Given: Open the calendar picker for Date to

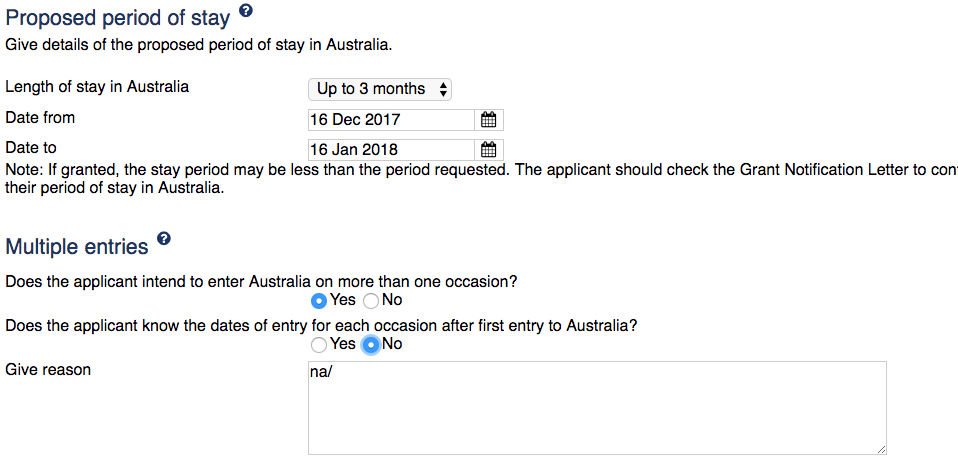Looking at the screenshot, I should click(x=488, y=150).
